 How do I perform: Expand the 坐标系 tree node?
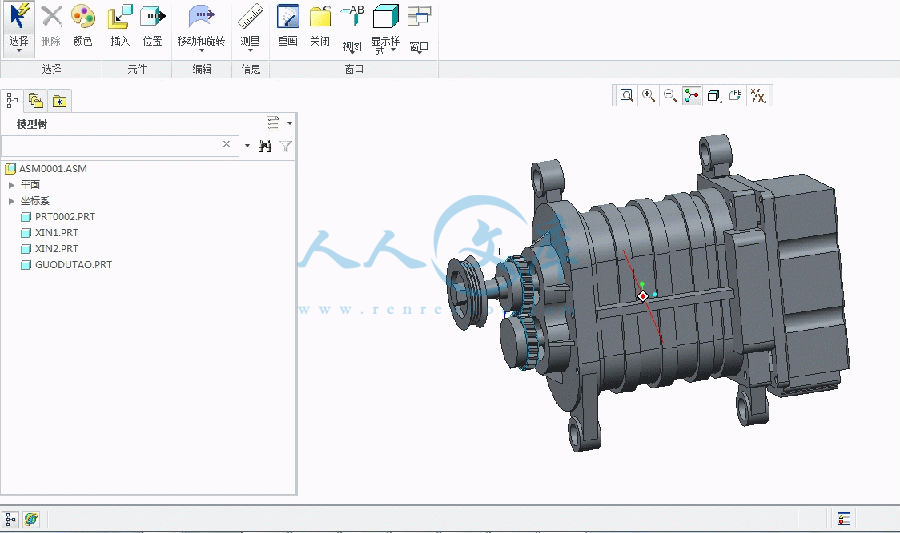coord(11,201)
